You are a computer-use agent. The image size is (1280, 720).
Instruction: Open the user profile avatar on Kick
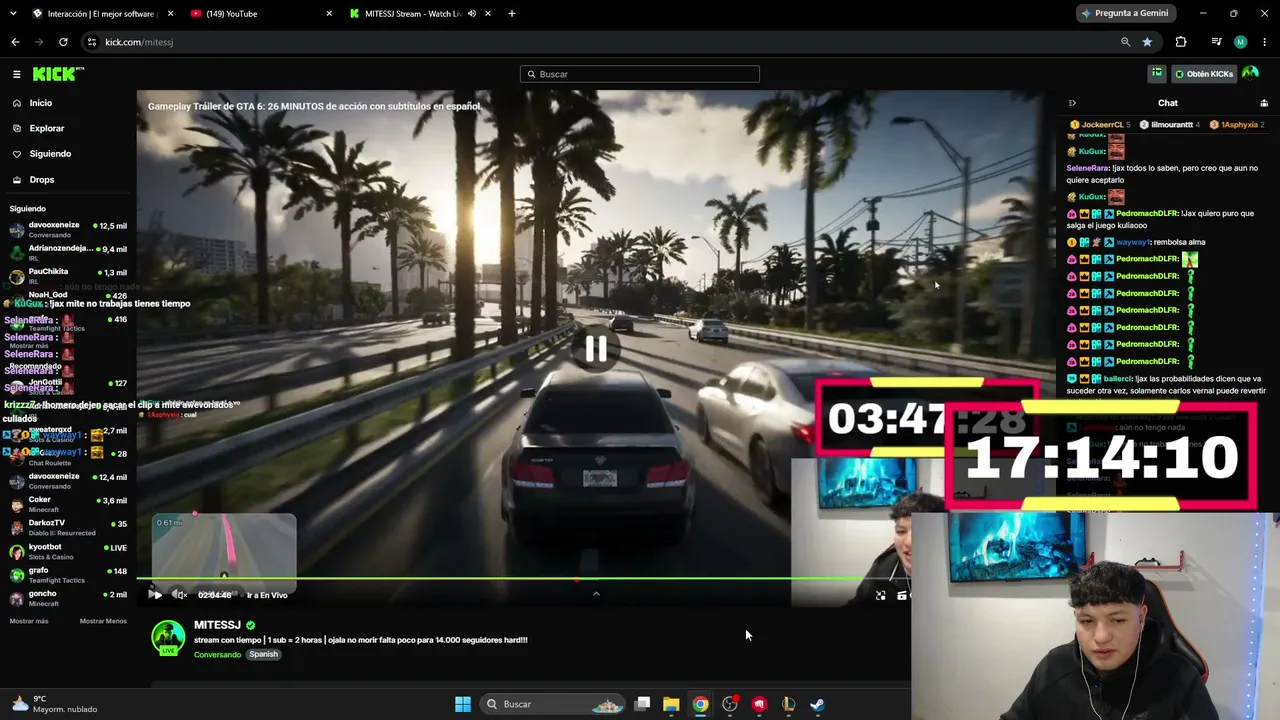click(x=1250, y=74)
